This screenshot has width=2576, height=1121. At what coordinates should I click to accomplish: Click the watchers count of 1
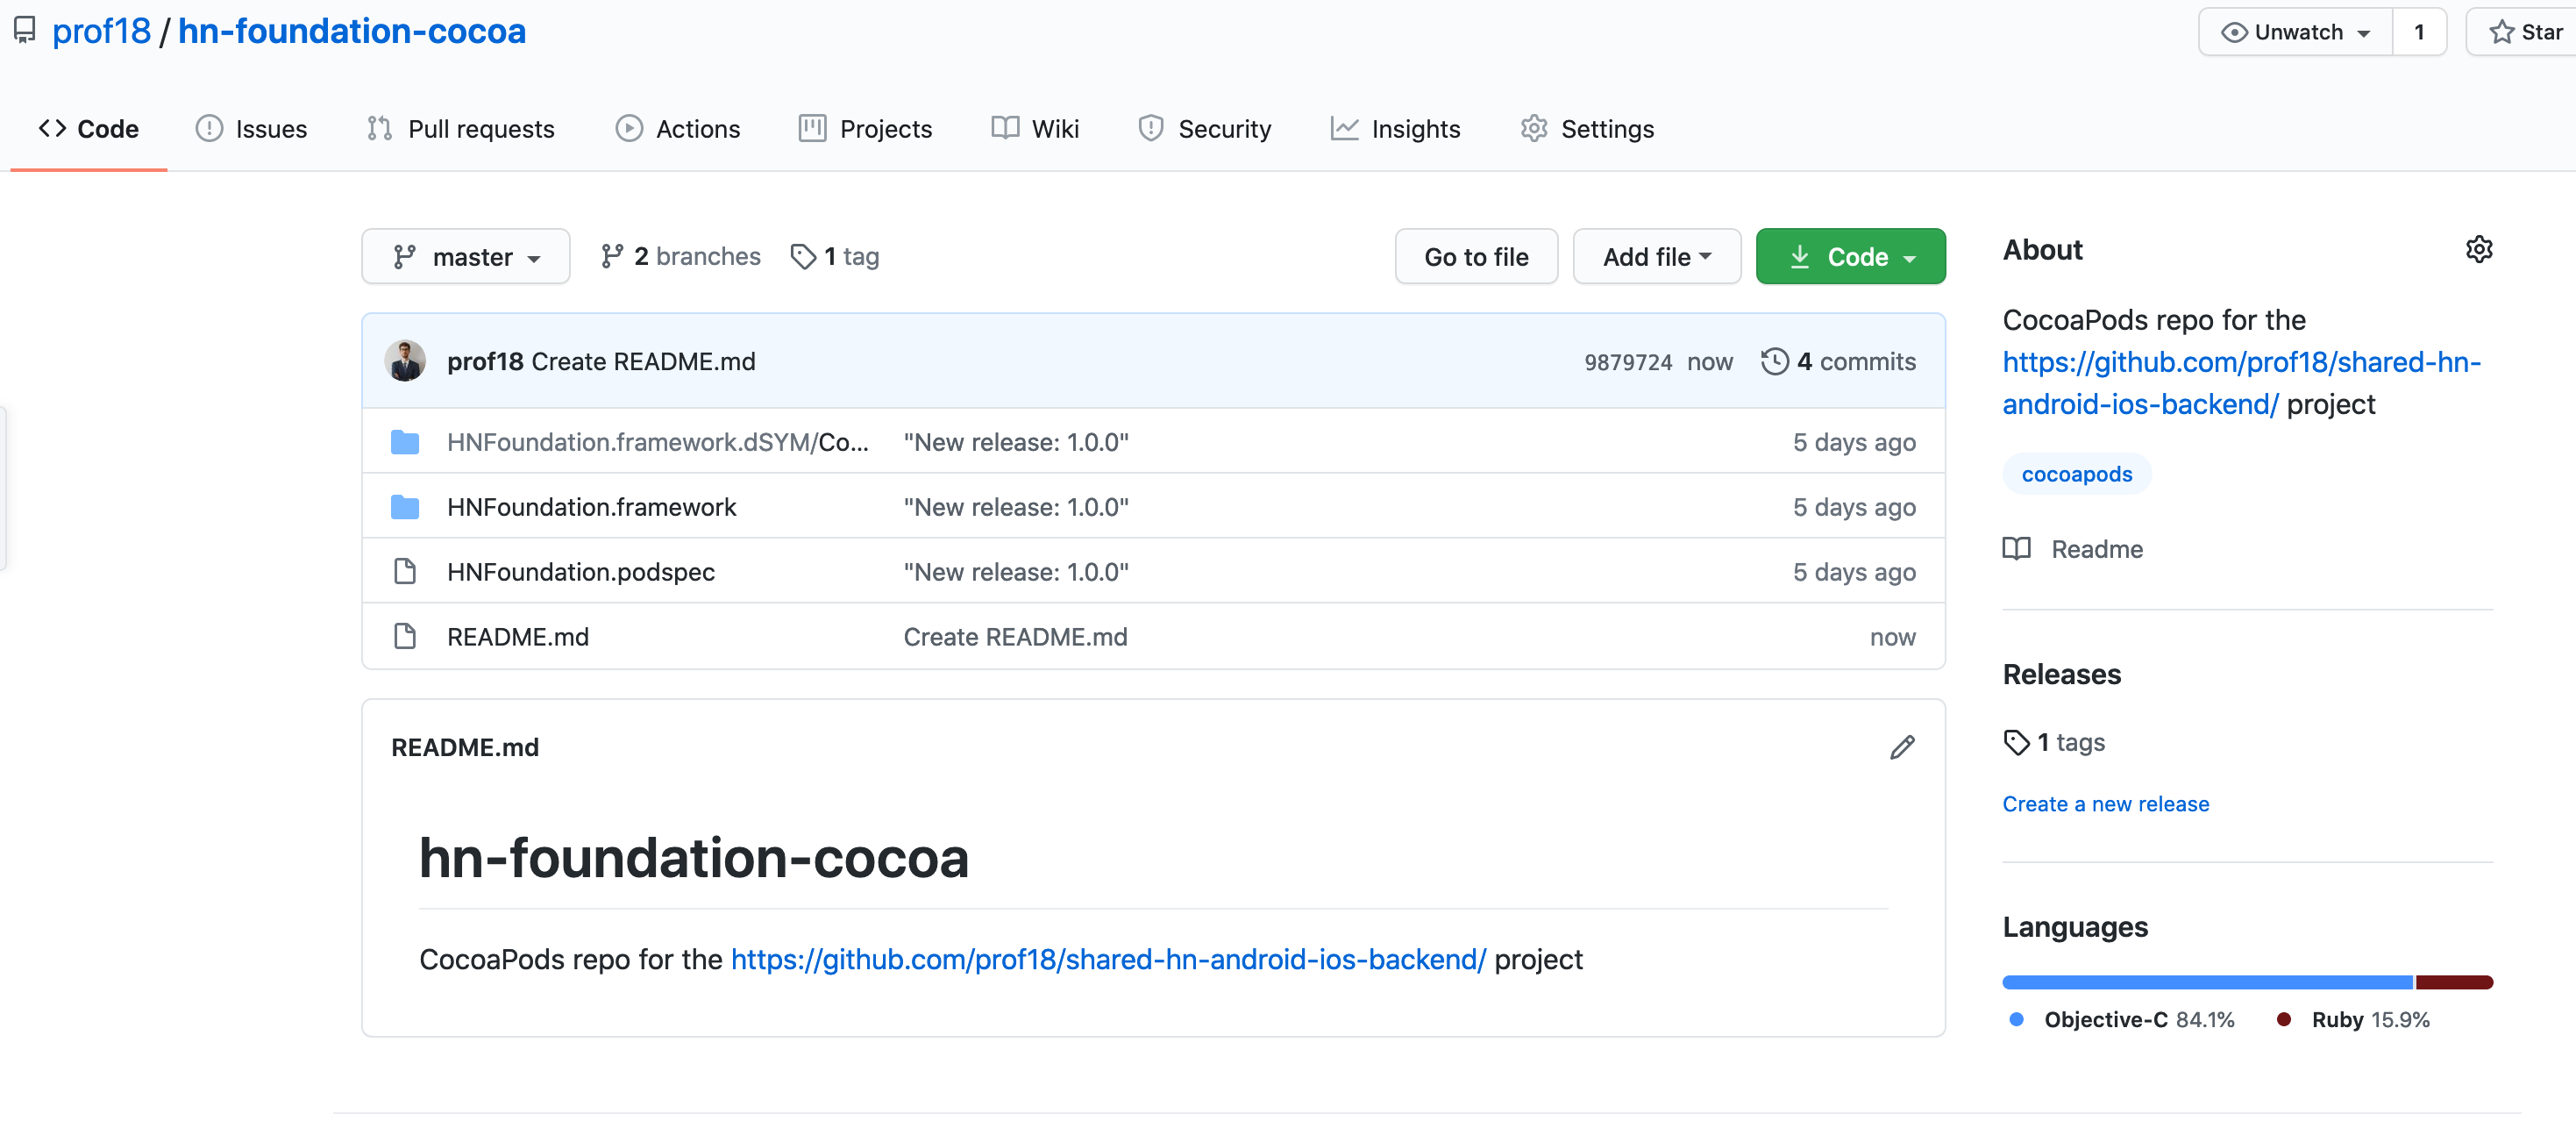2419,32
